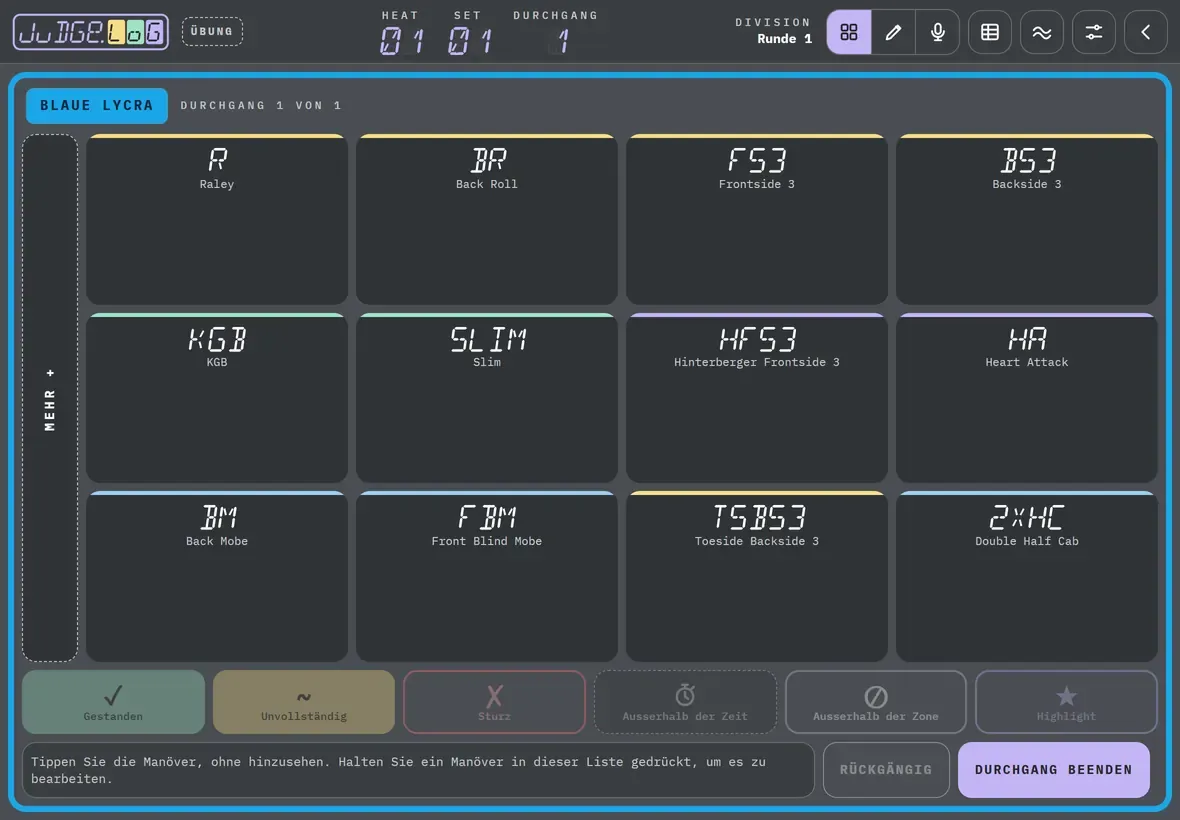
Task: Tap the Toeside Backside 3 pad
Action: coord(756,577)
